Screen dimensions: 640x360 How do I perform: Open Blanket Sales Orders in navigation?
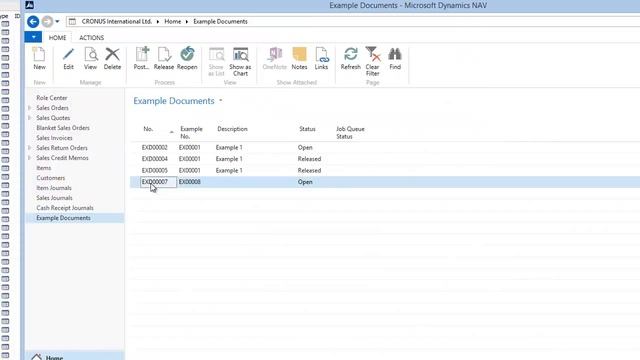[63, 128]
